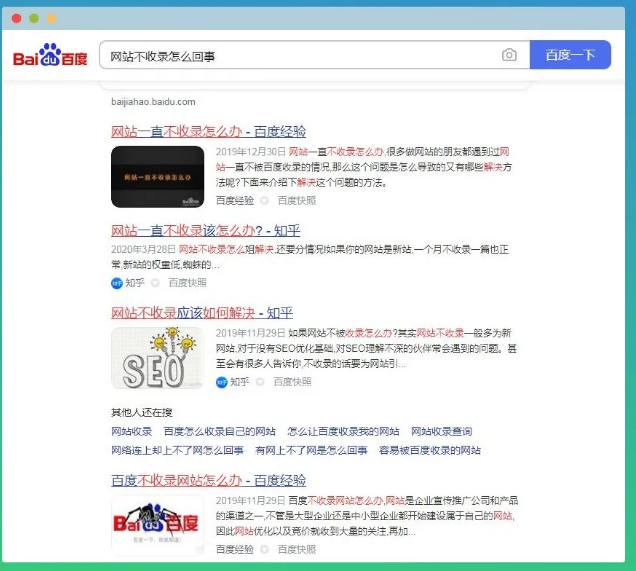Screen dimensions: 636x571
Task: Open camera image search icon
Action: (x=509, y=55)
